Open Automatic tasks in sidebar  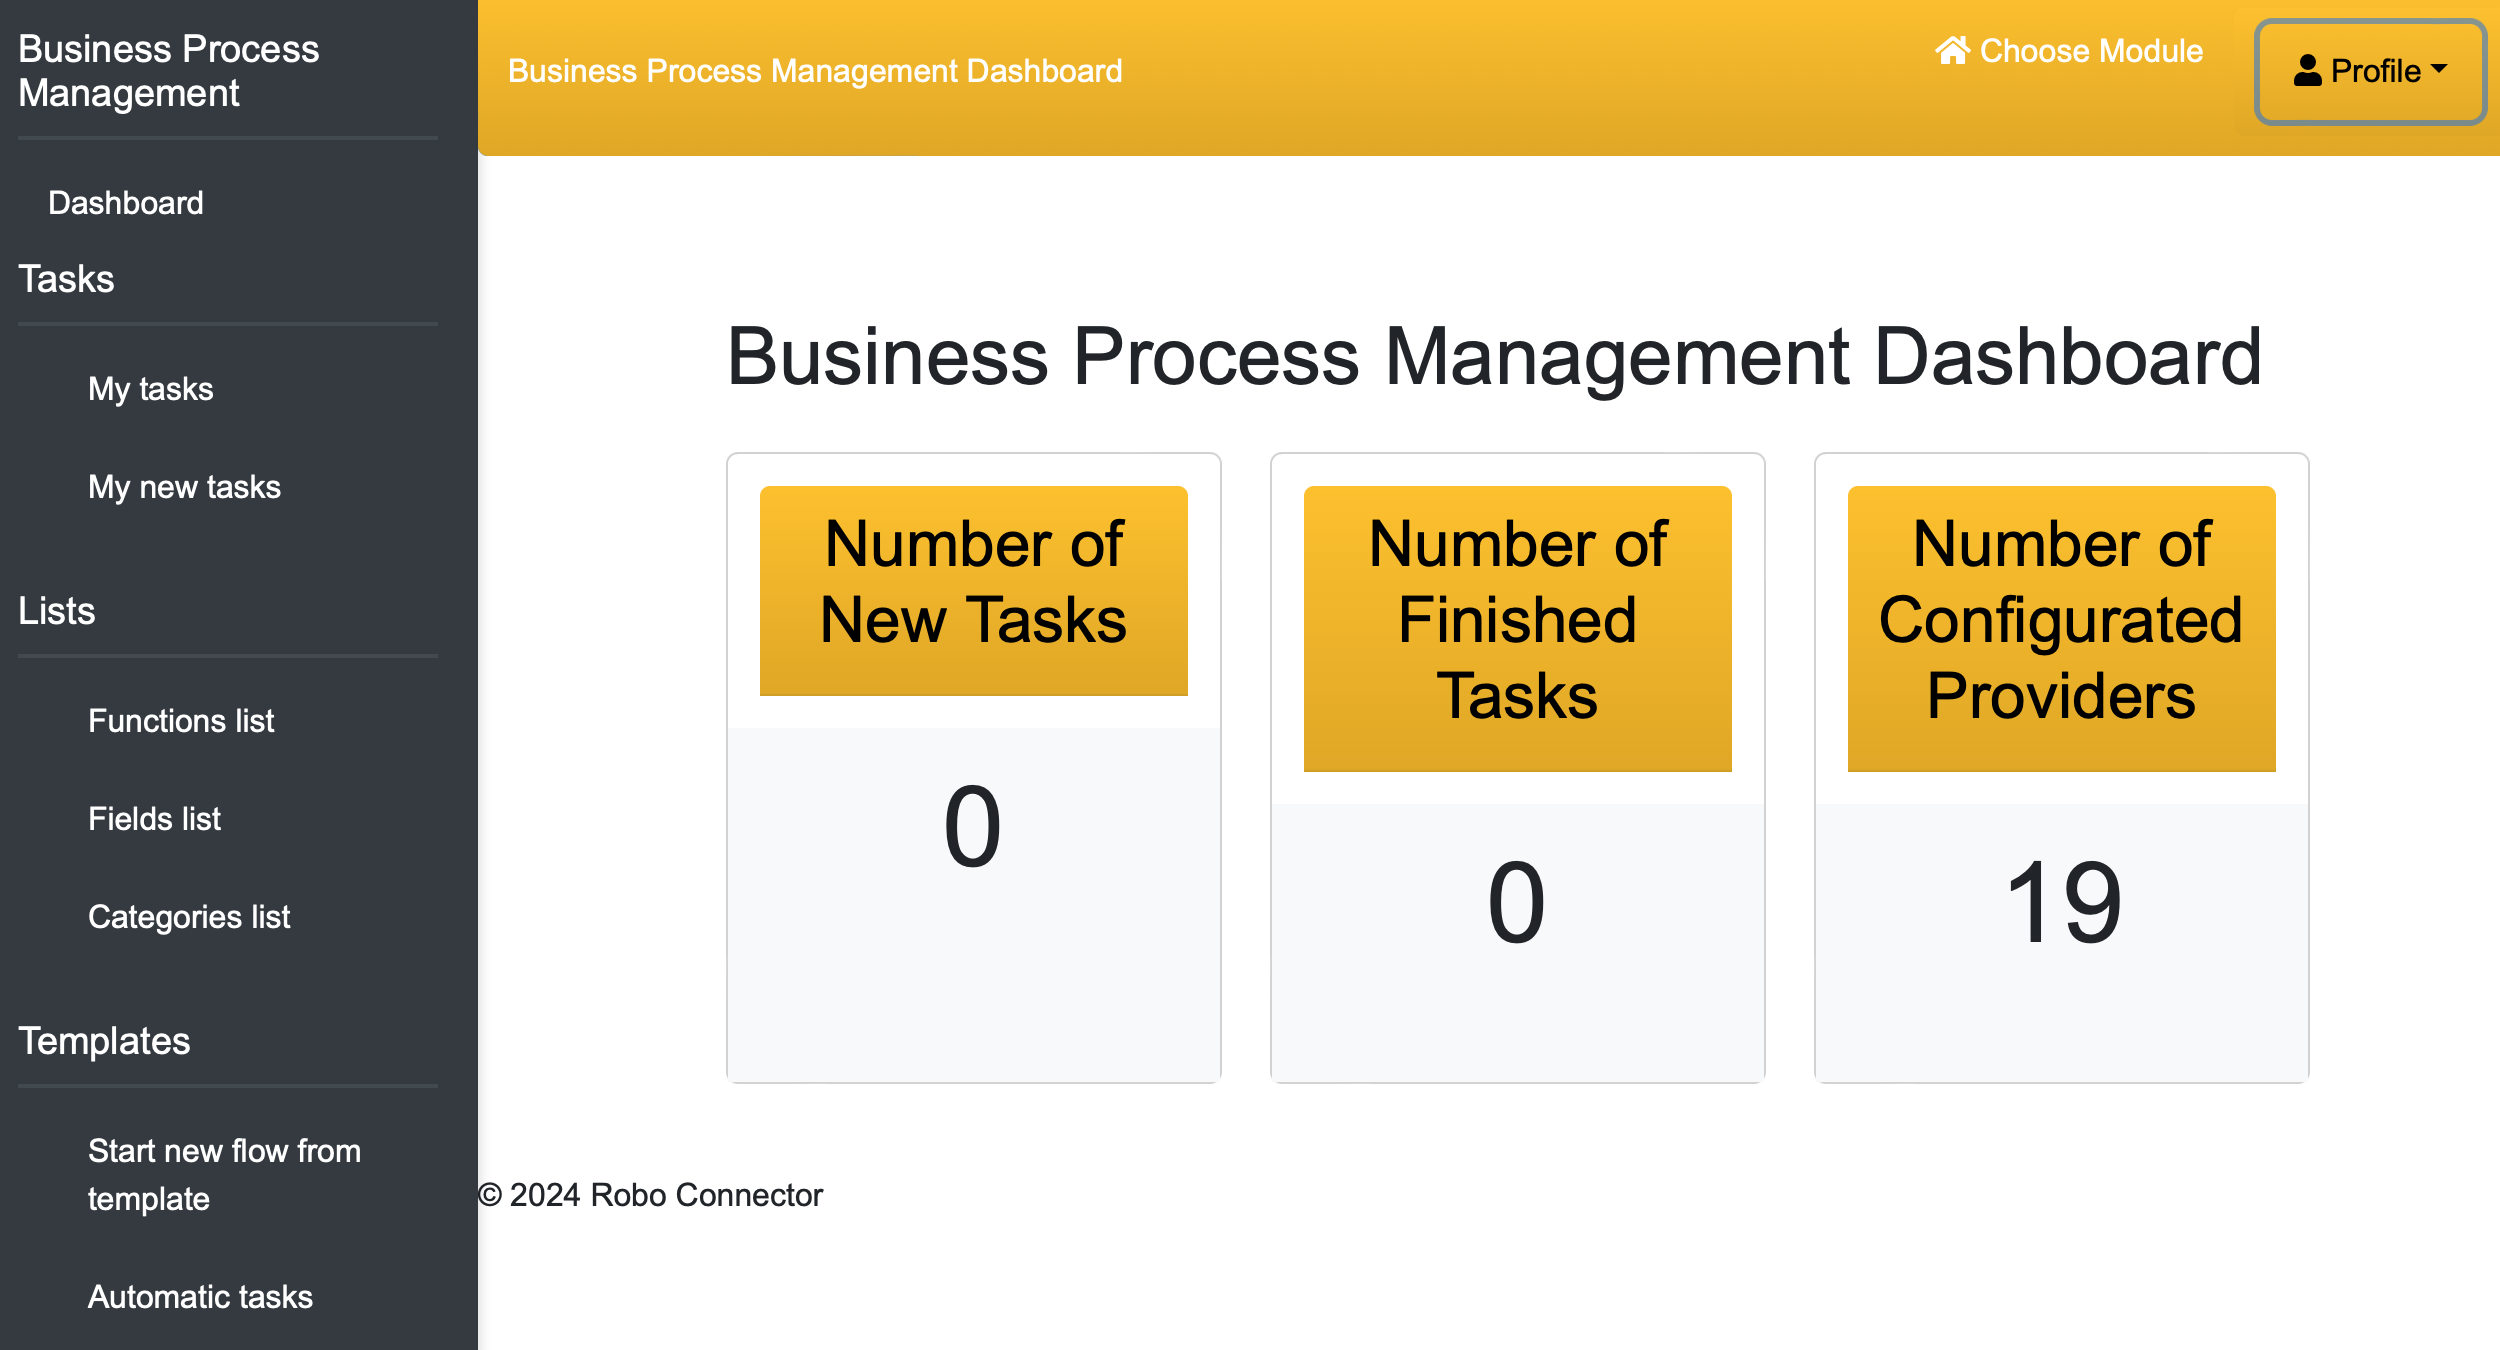200,1297
